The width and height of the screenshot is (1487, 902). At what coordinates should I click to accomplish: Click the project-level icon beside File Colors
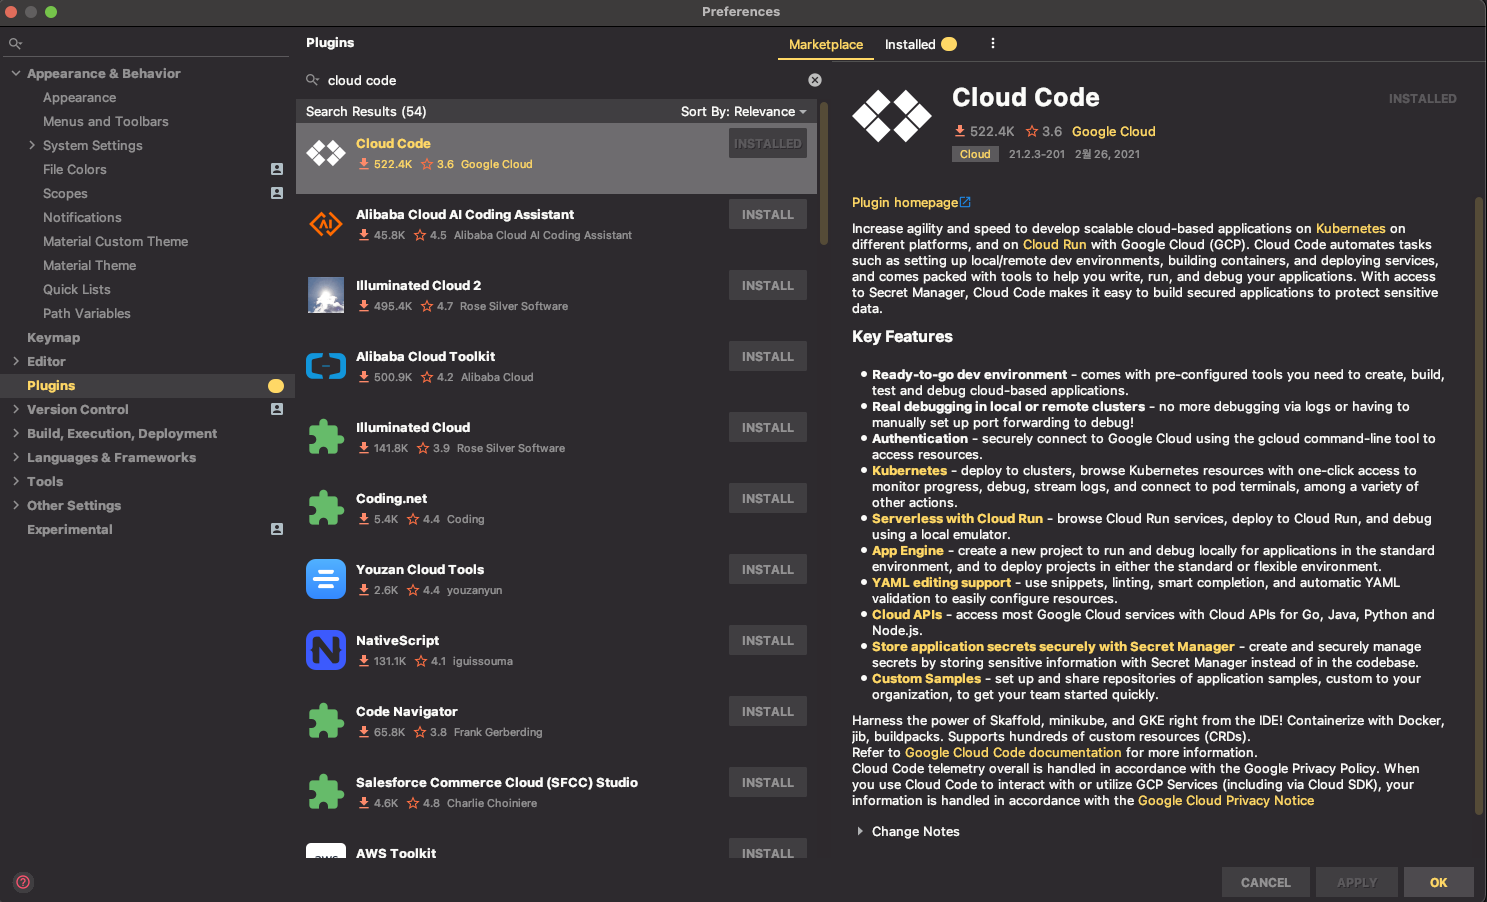(x=277, y=169)
